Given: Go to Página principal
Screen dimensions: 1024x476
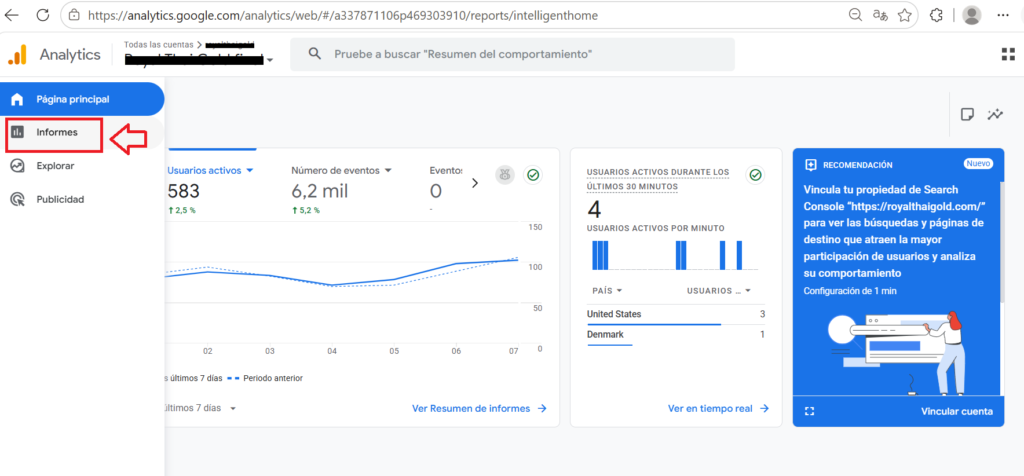Looking at the screenshot, I should [x=82, y=99].
